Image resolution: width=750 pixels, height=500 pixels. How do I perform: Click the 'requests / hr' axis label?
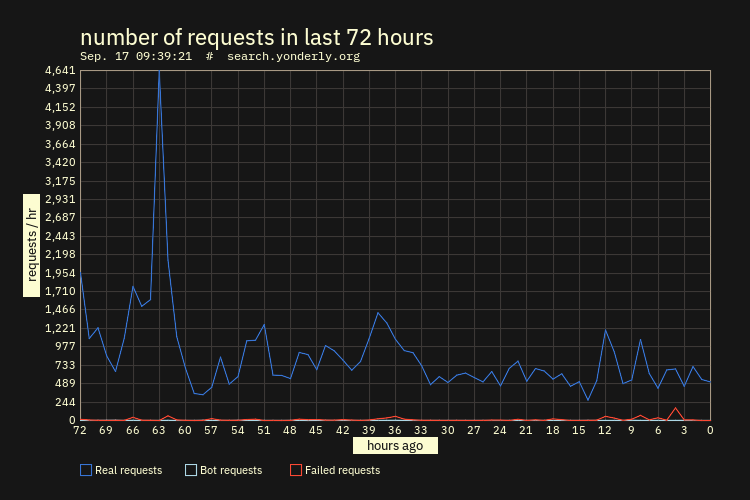32,245
